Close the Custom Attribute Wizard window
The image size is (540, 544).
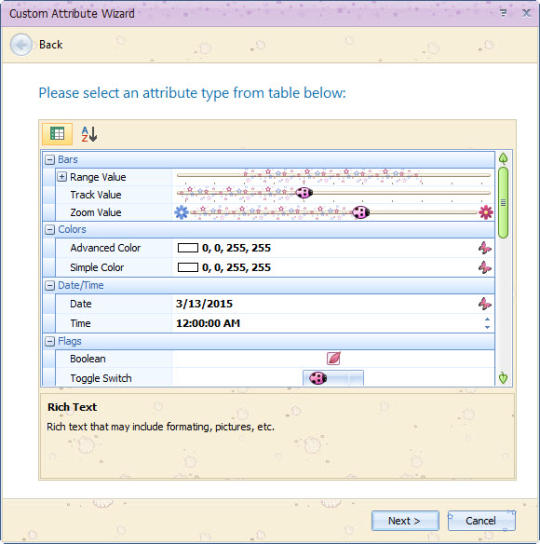(526, 13)
